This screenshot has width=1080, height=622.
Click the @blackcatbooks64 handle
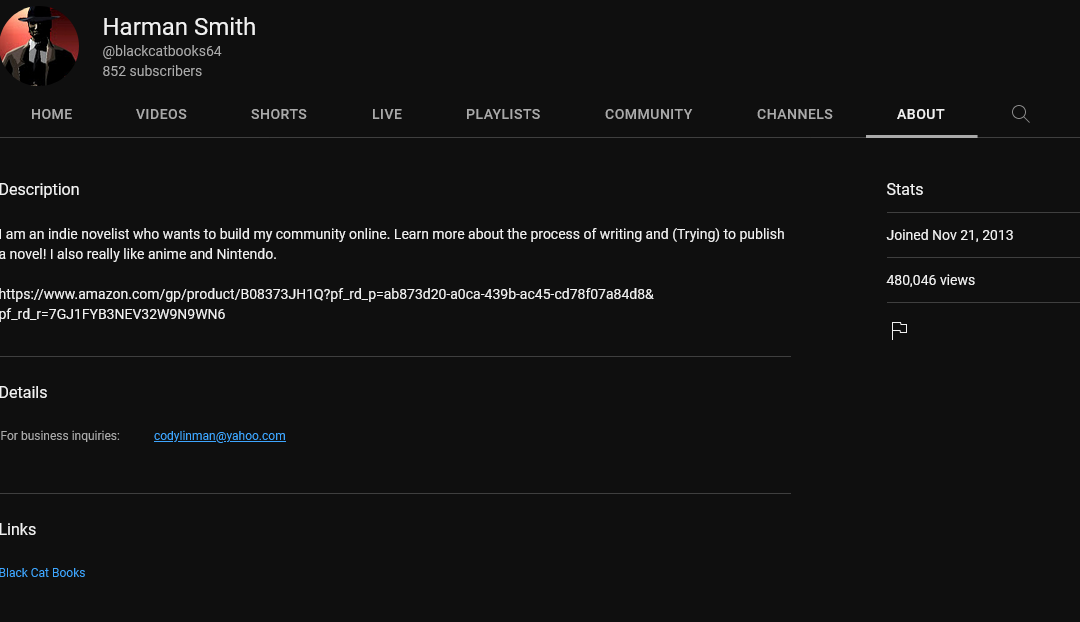pyautogui.click(x=162, y=51)
